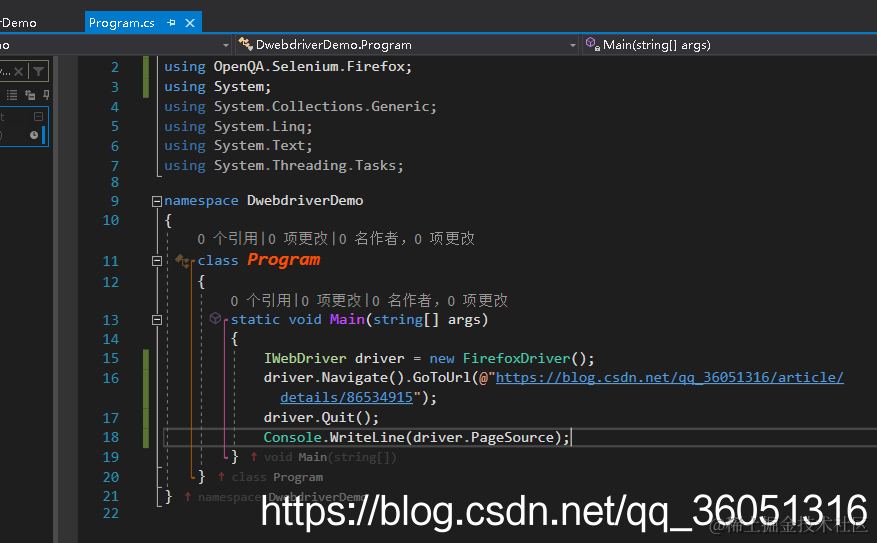Screen dimensions: 877x543
Task: Click the PageSource property on line 18
Action: click(512, 437)
